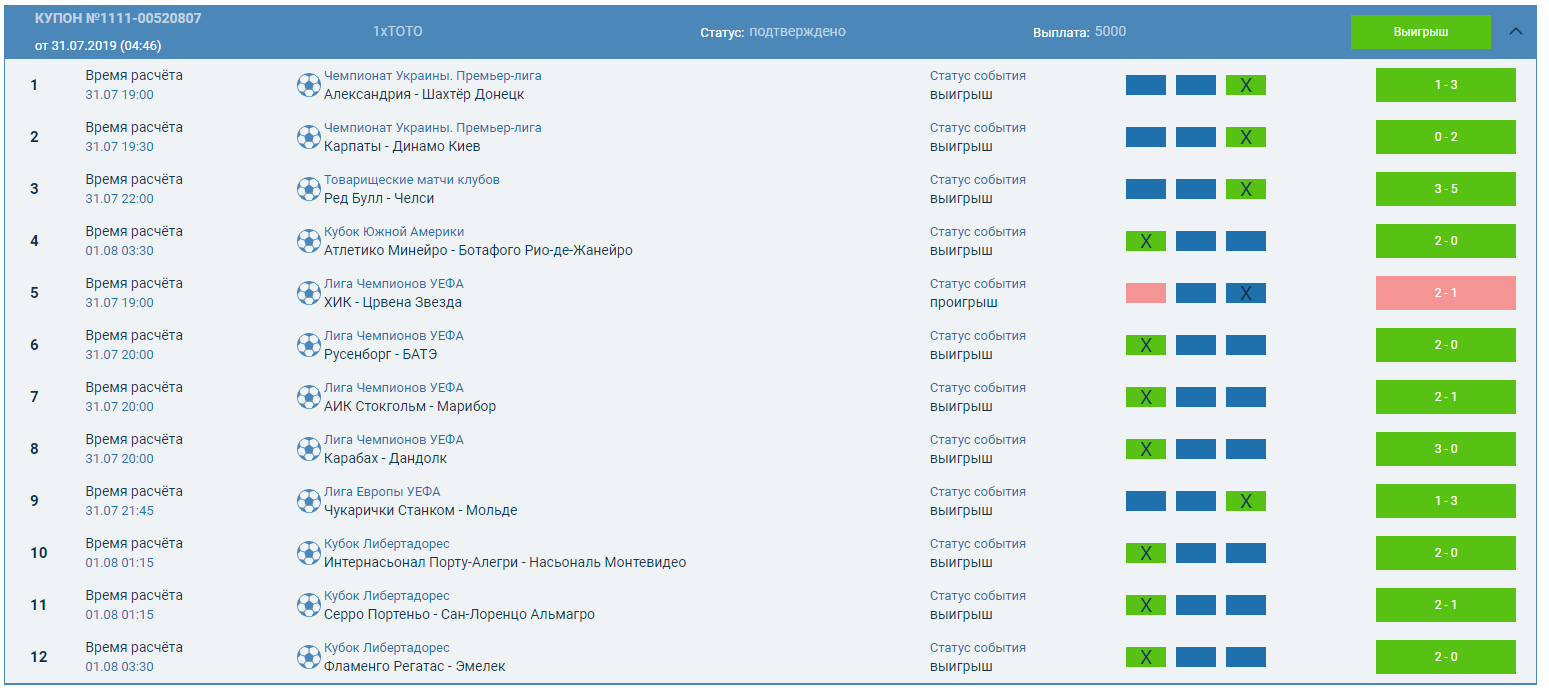Click the coupon number КУПОН №1111-00520807 title
The height and width of the screenshot is (691, 1549).
point(118,19)
